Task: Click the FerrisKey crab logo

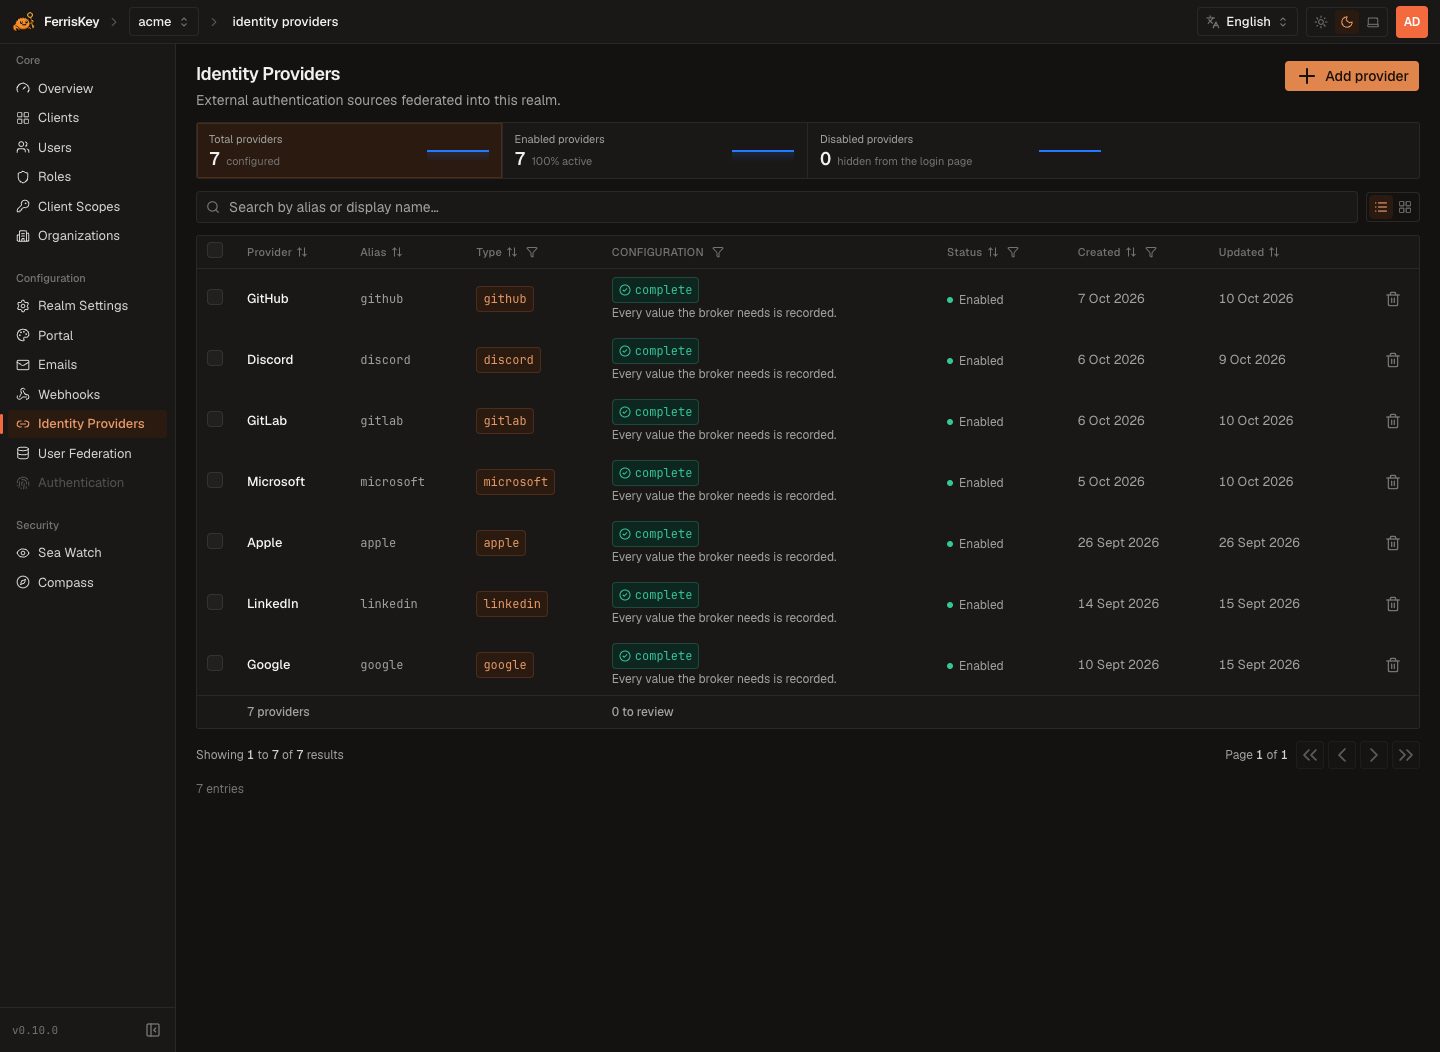Action: click(24, 21)
